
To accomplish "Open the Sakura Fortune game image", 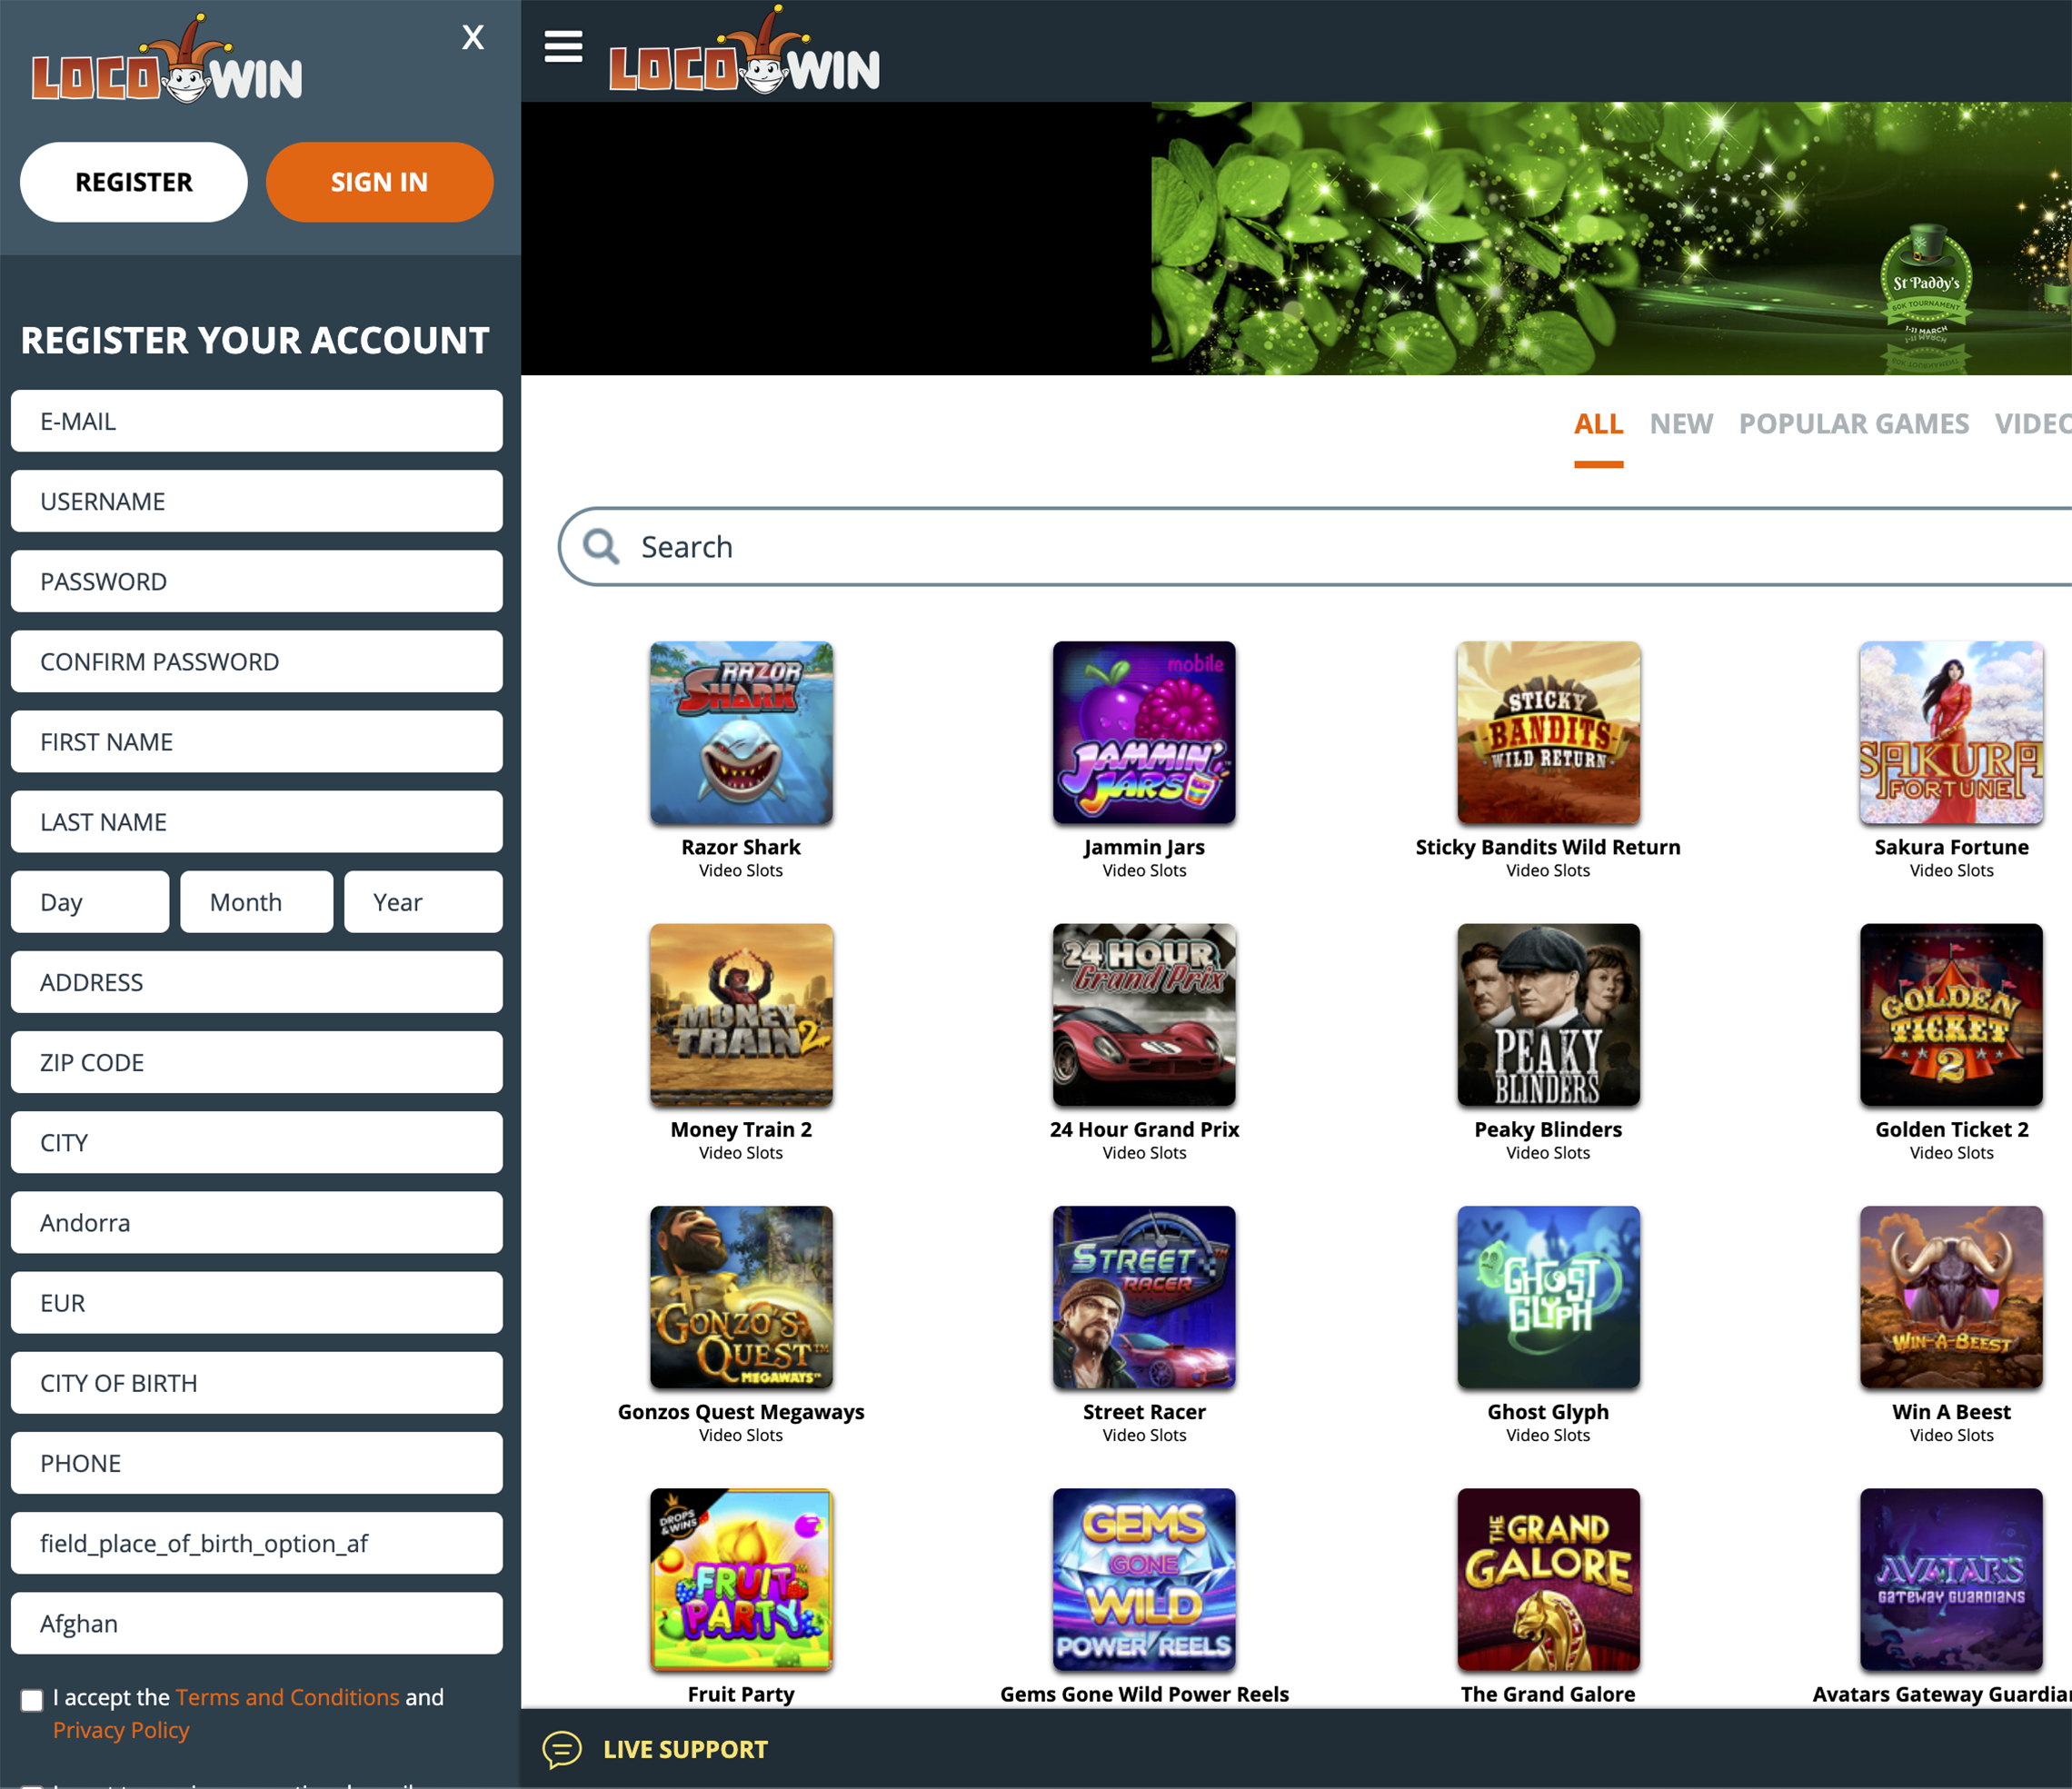I will (x=1951, y=733).
